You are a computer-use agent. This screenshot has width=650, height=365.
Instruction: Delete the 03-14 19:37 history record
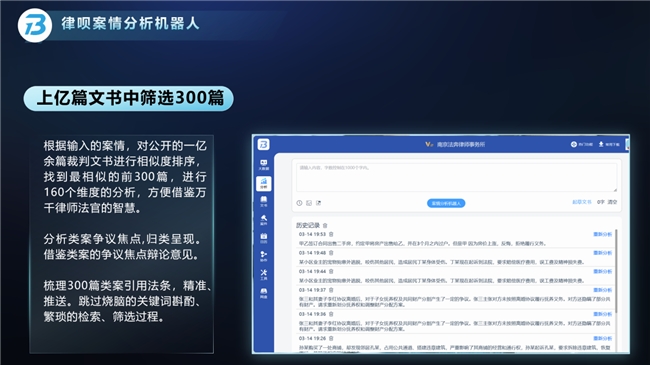tap(331, 290)
